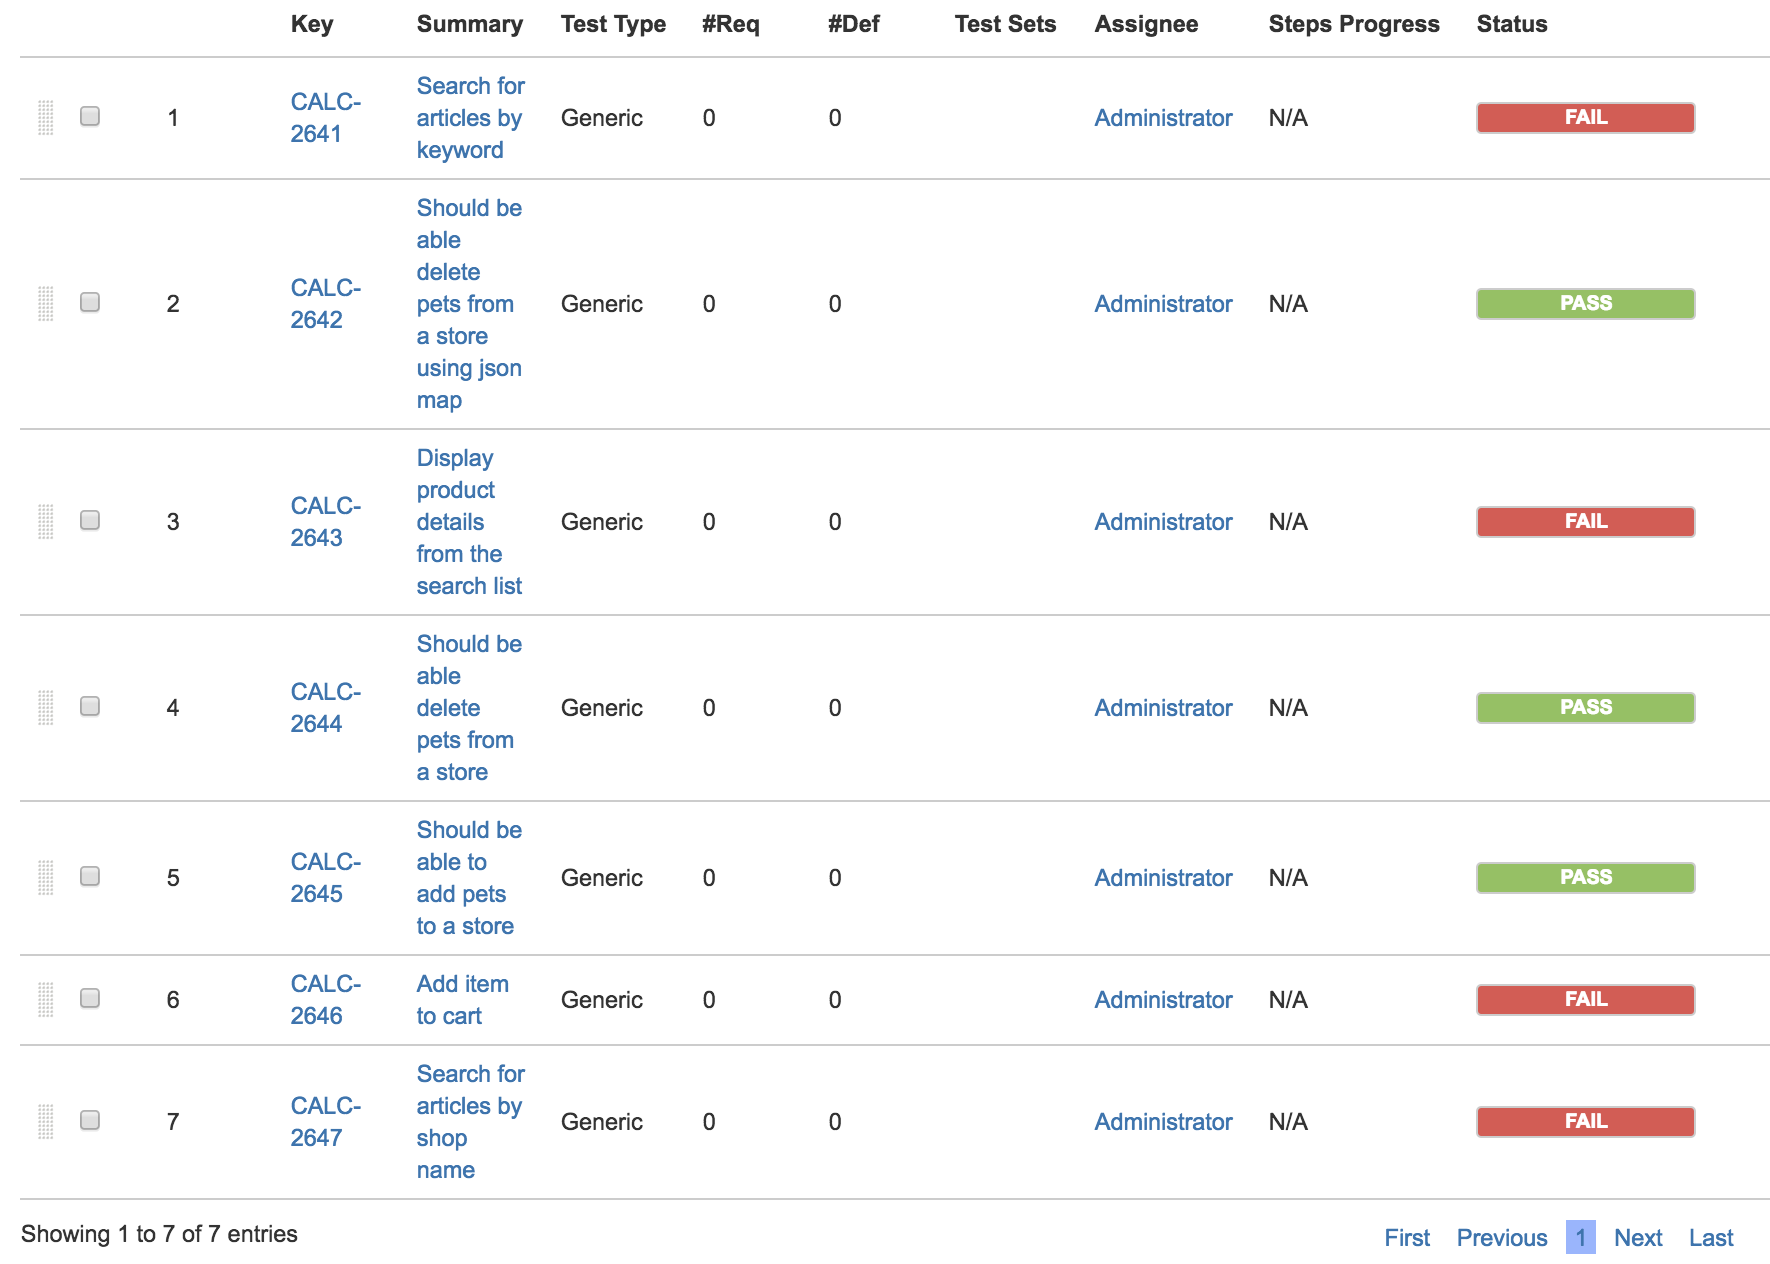
Task: Grab the drag handle for row 3
Action: pyautogui.click(x=45, y=522)
